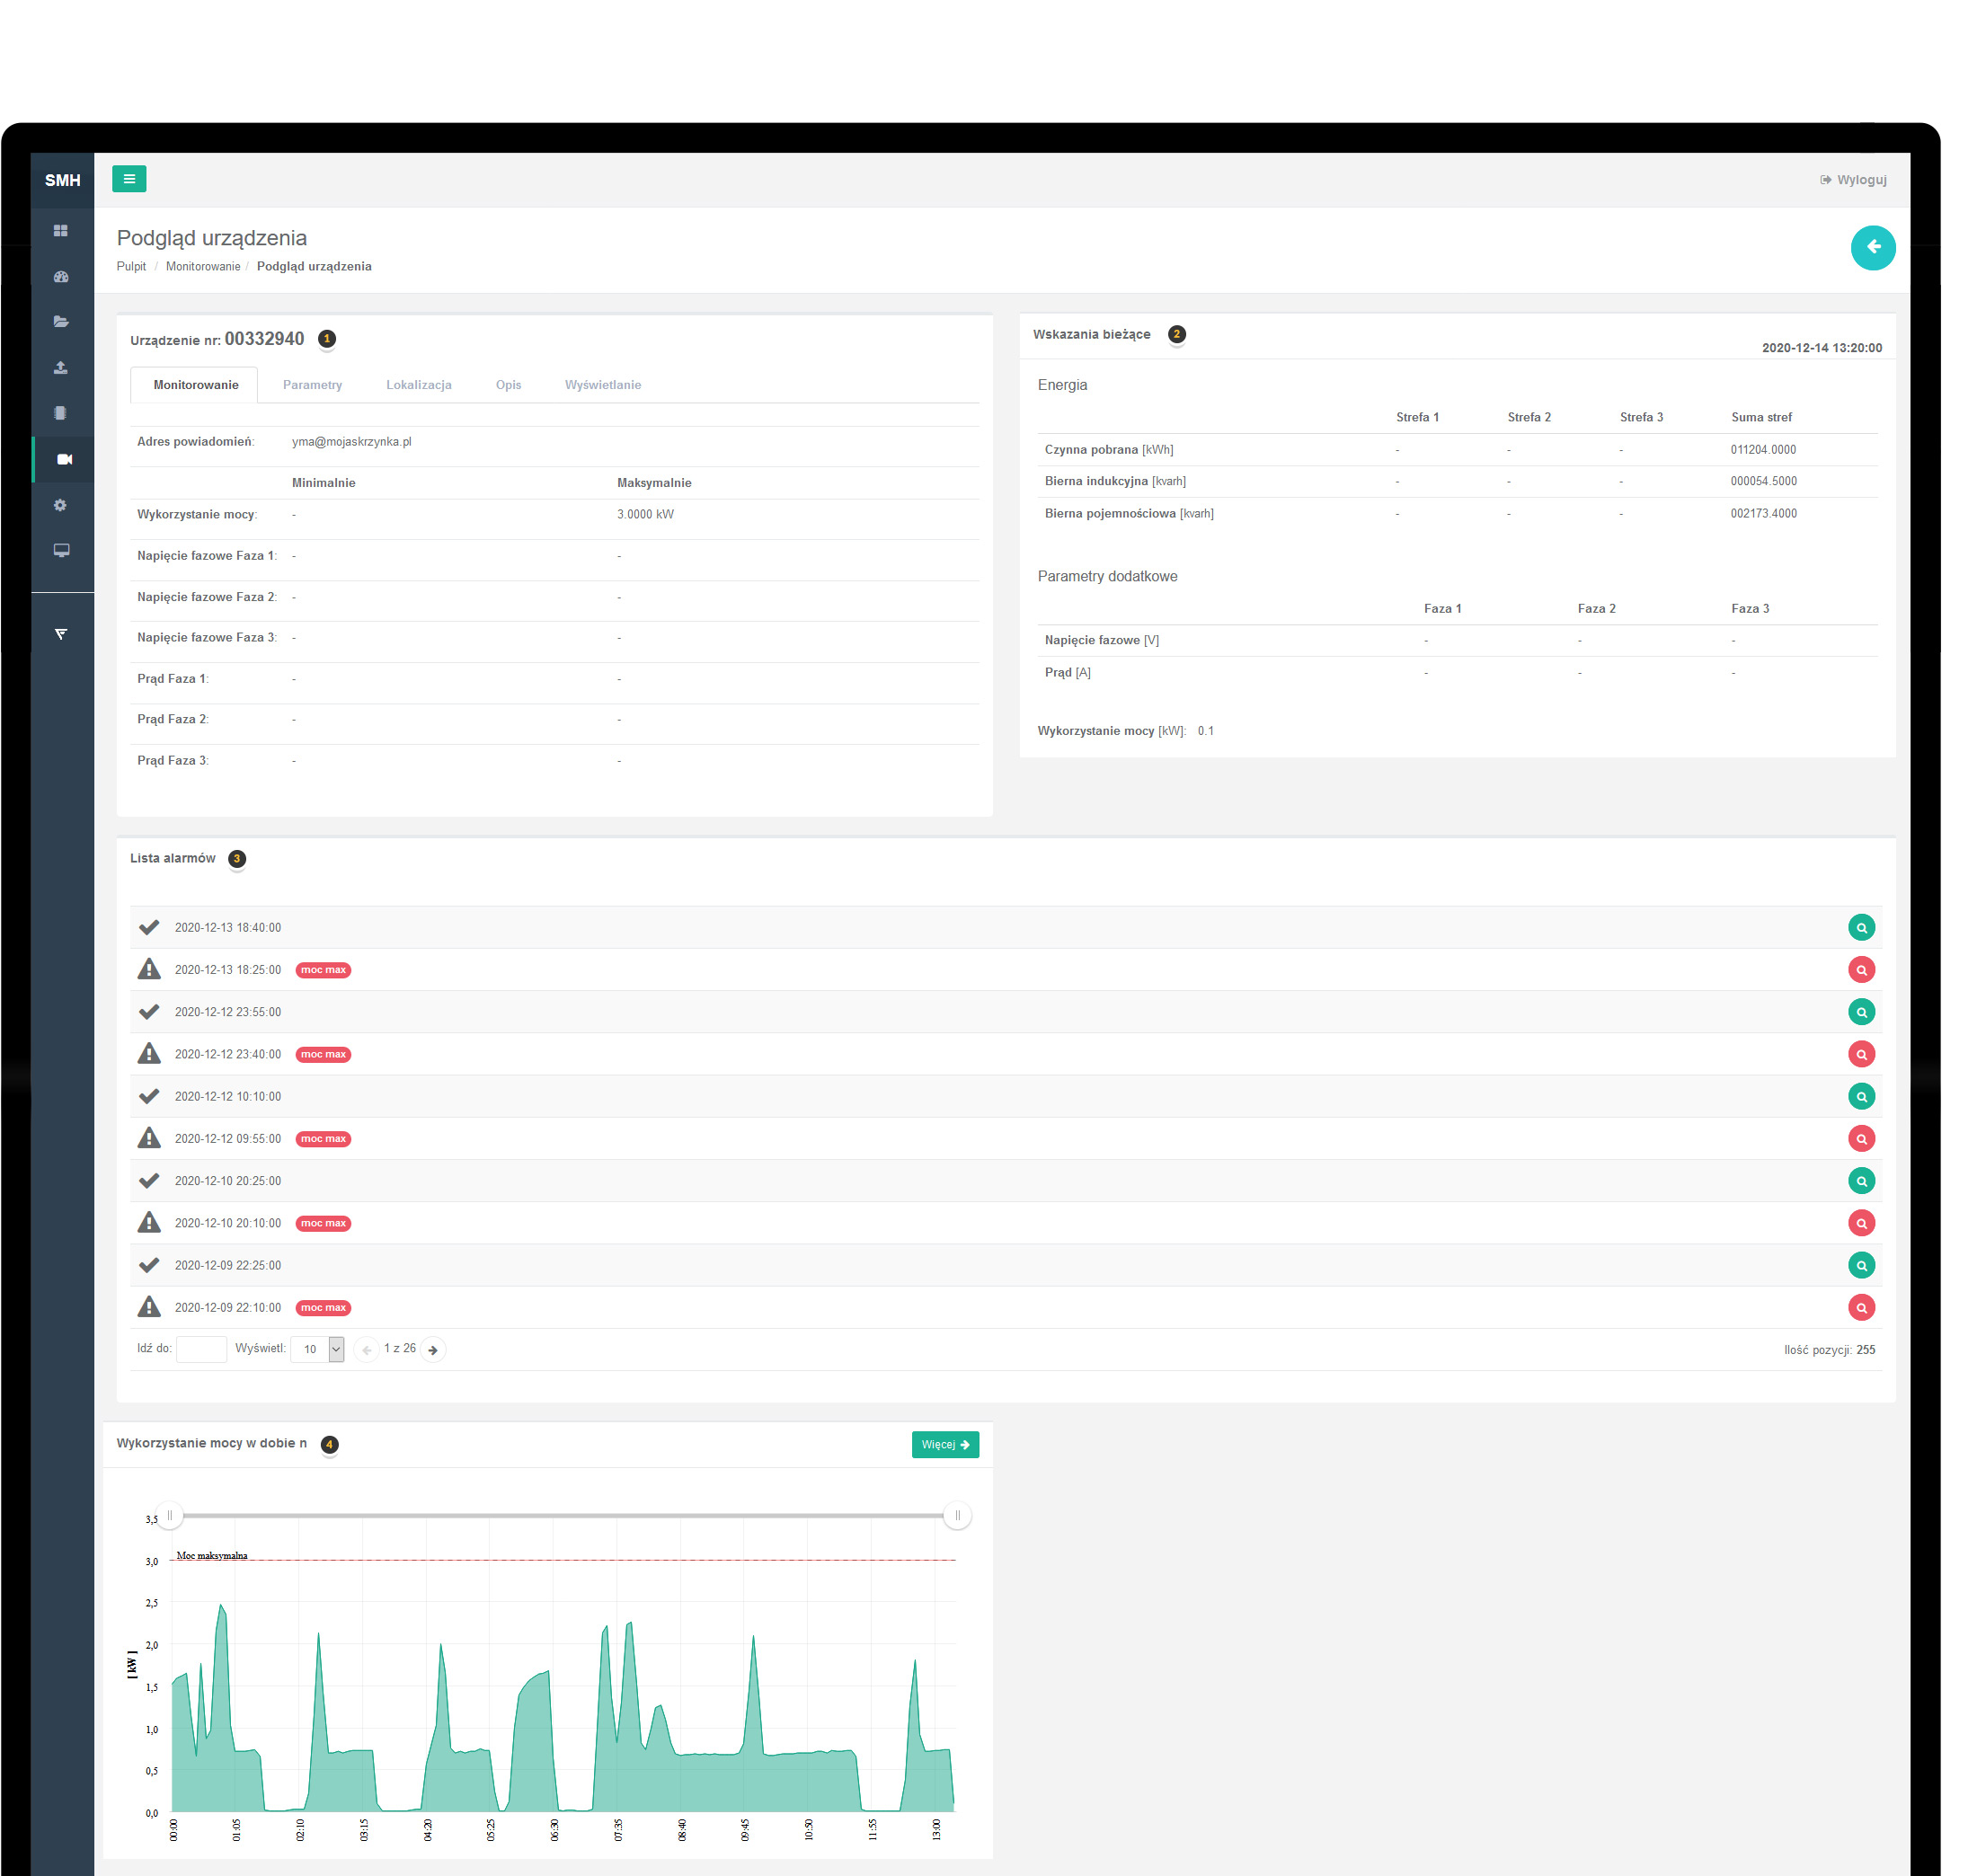1977x1876 pixels.
Task: Switch to the Lokalizacja tab
Action: [x=418, y=385]
